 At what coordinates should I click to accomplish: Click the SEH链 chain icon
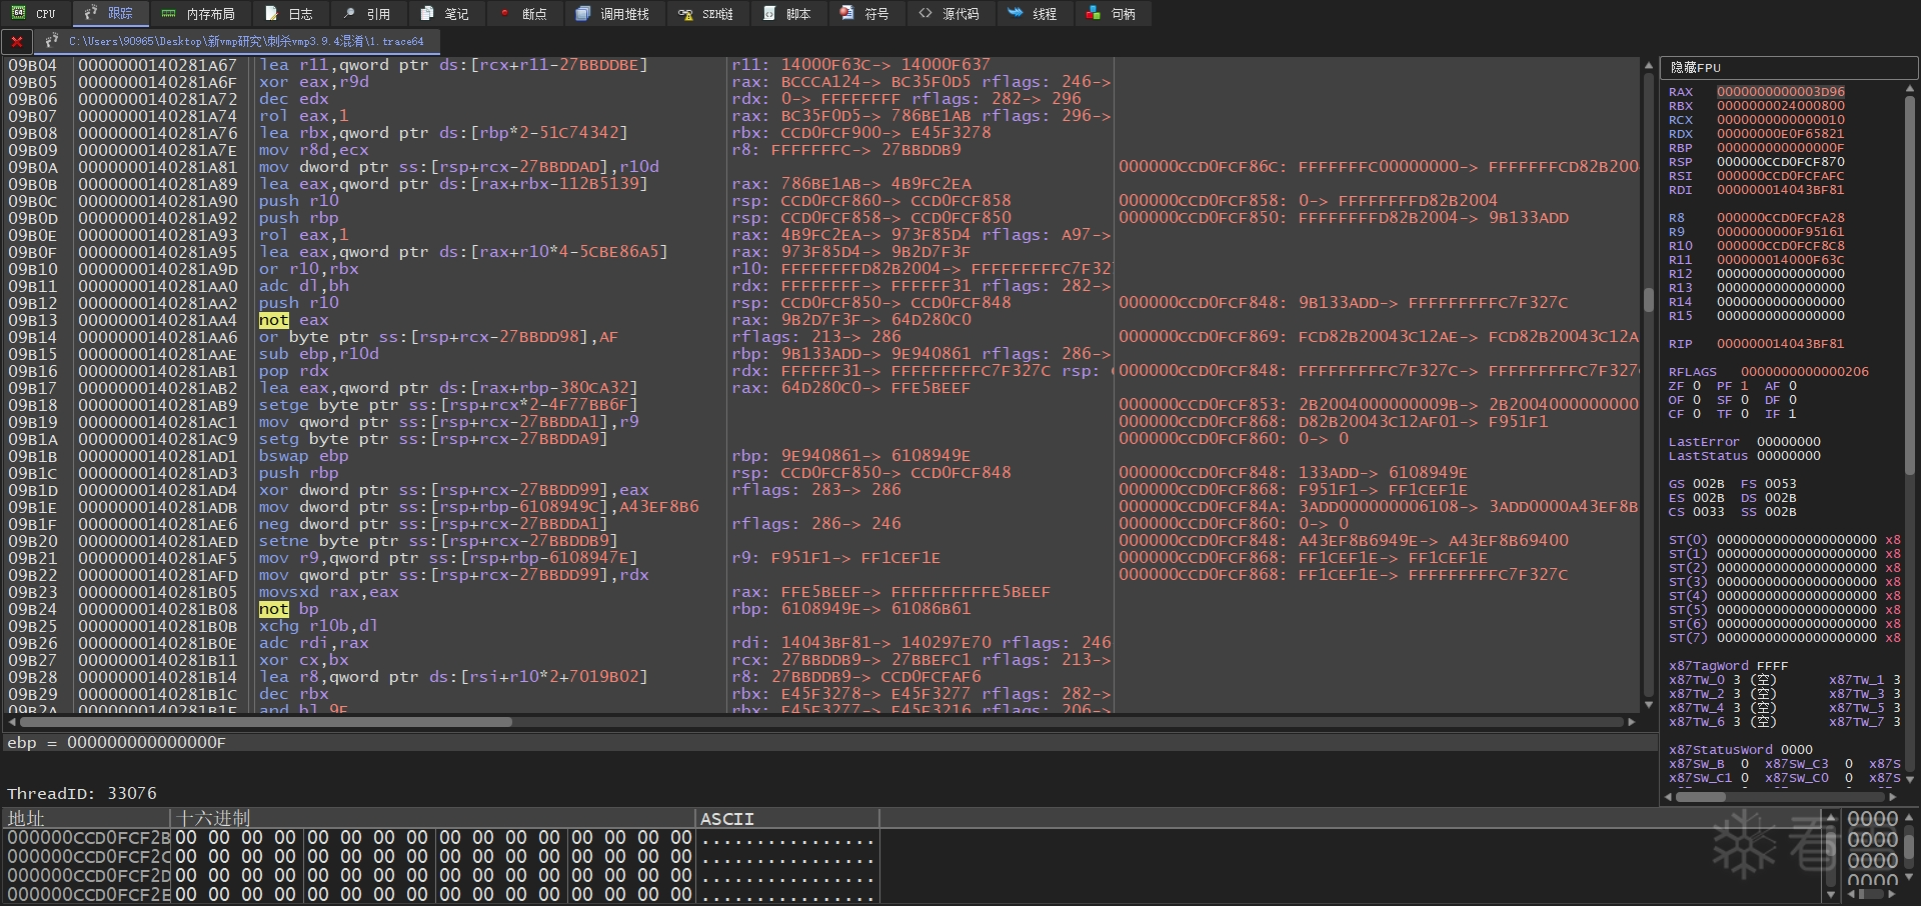point(685,13)
